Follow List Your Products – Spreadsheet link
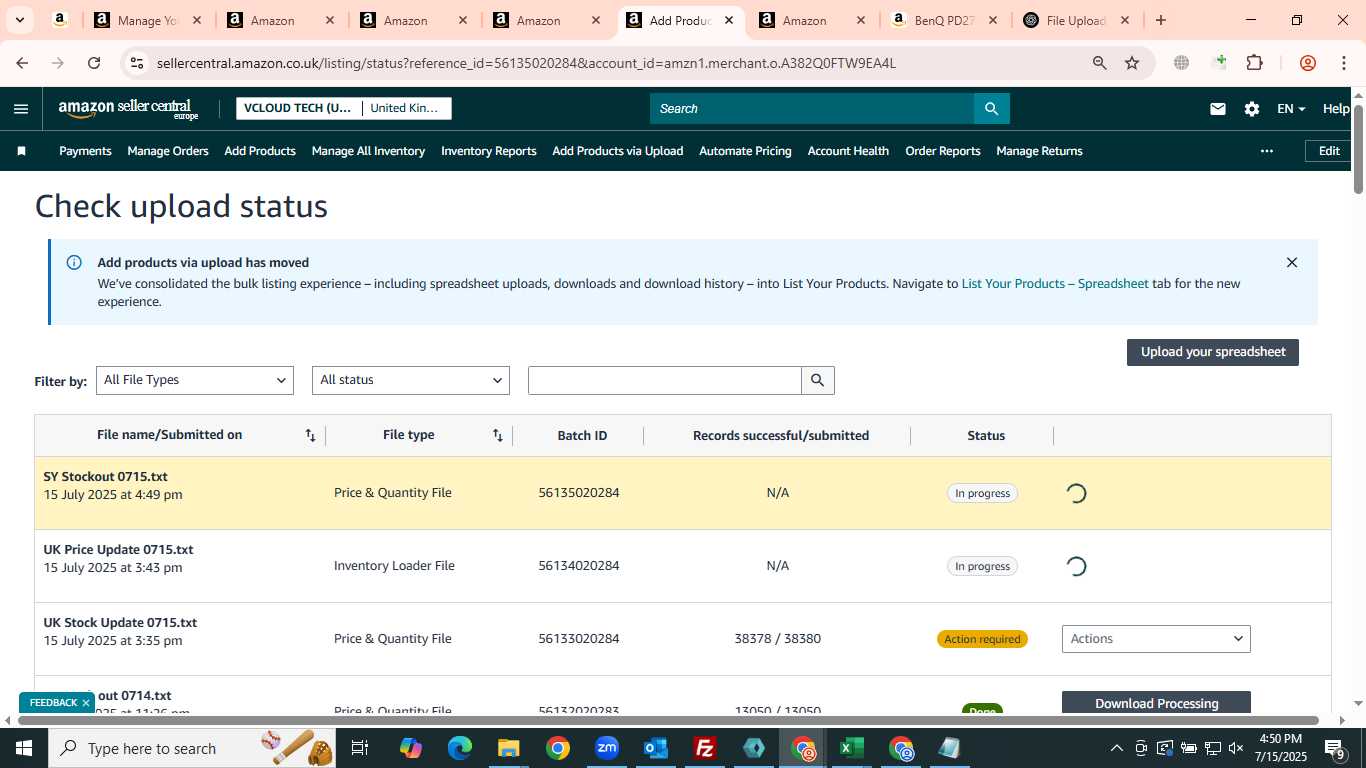The height and width of the screenshot is (768, 1366). point(1055,284)
